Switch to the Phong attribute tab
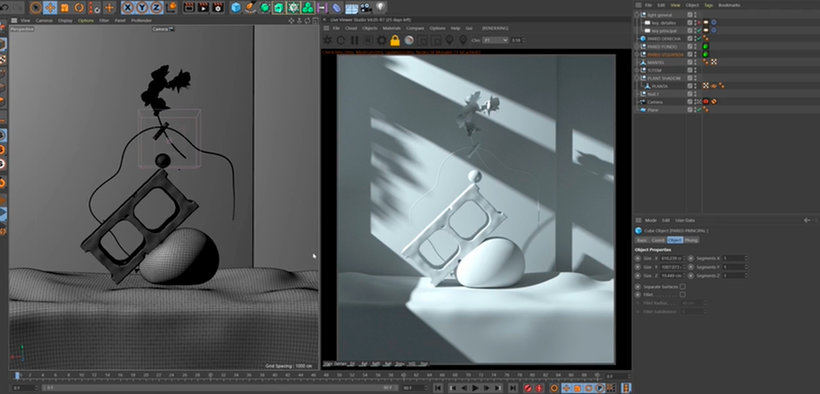 pyautogui.click(x=691, y=240)
